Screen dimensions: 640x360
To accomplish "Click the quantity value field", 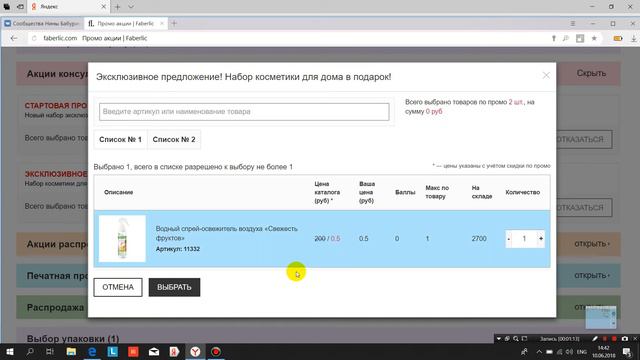I will pyautogui.click(x=524, y=239).
